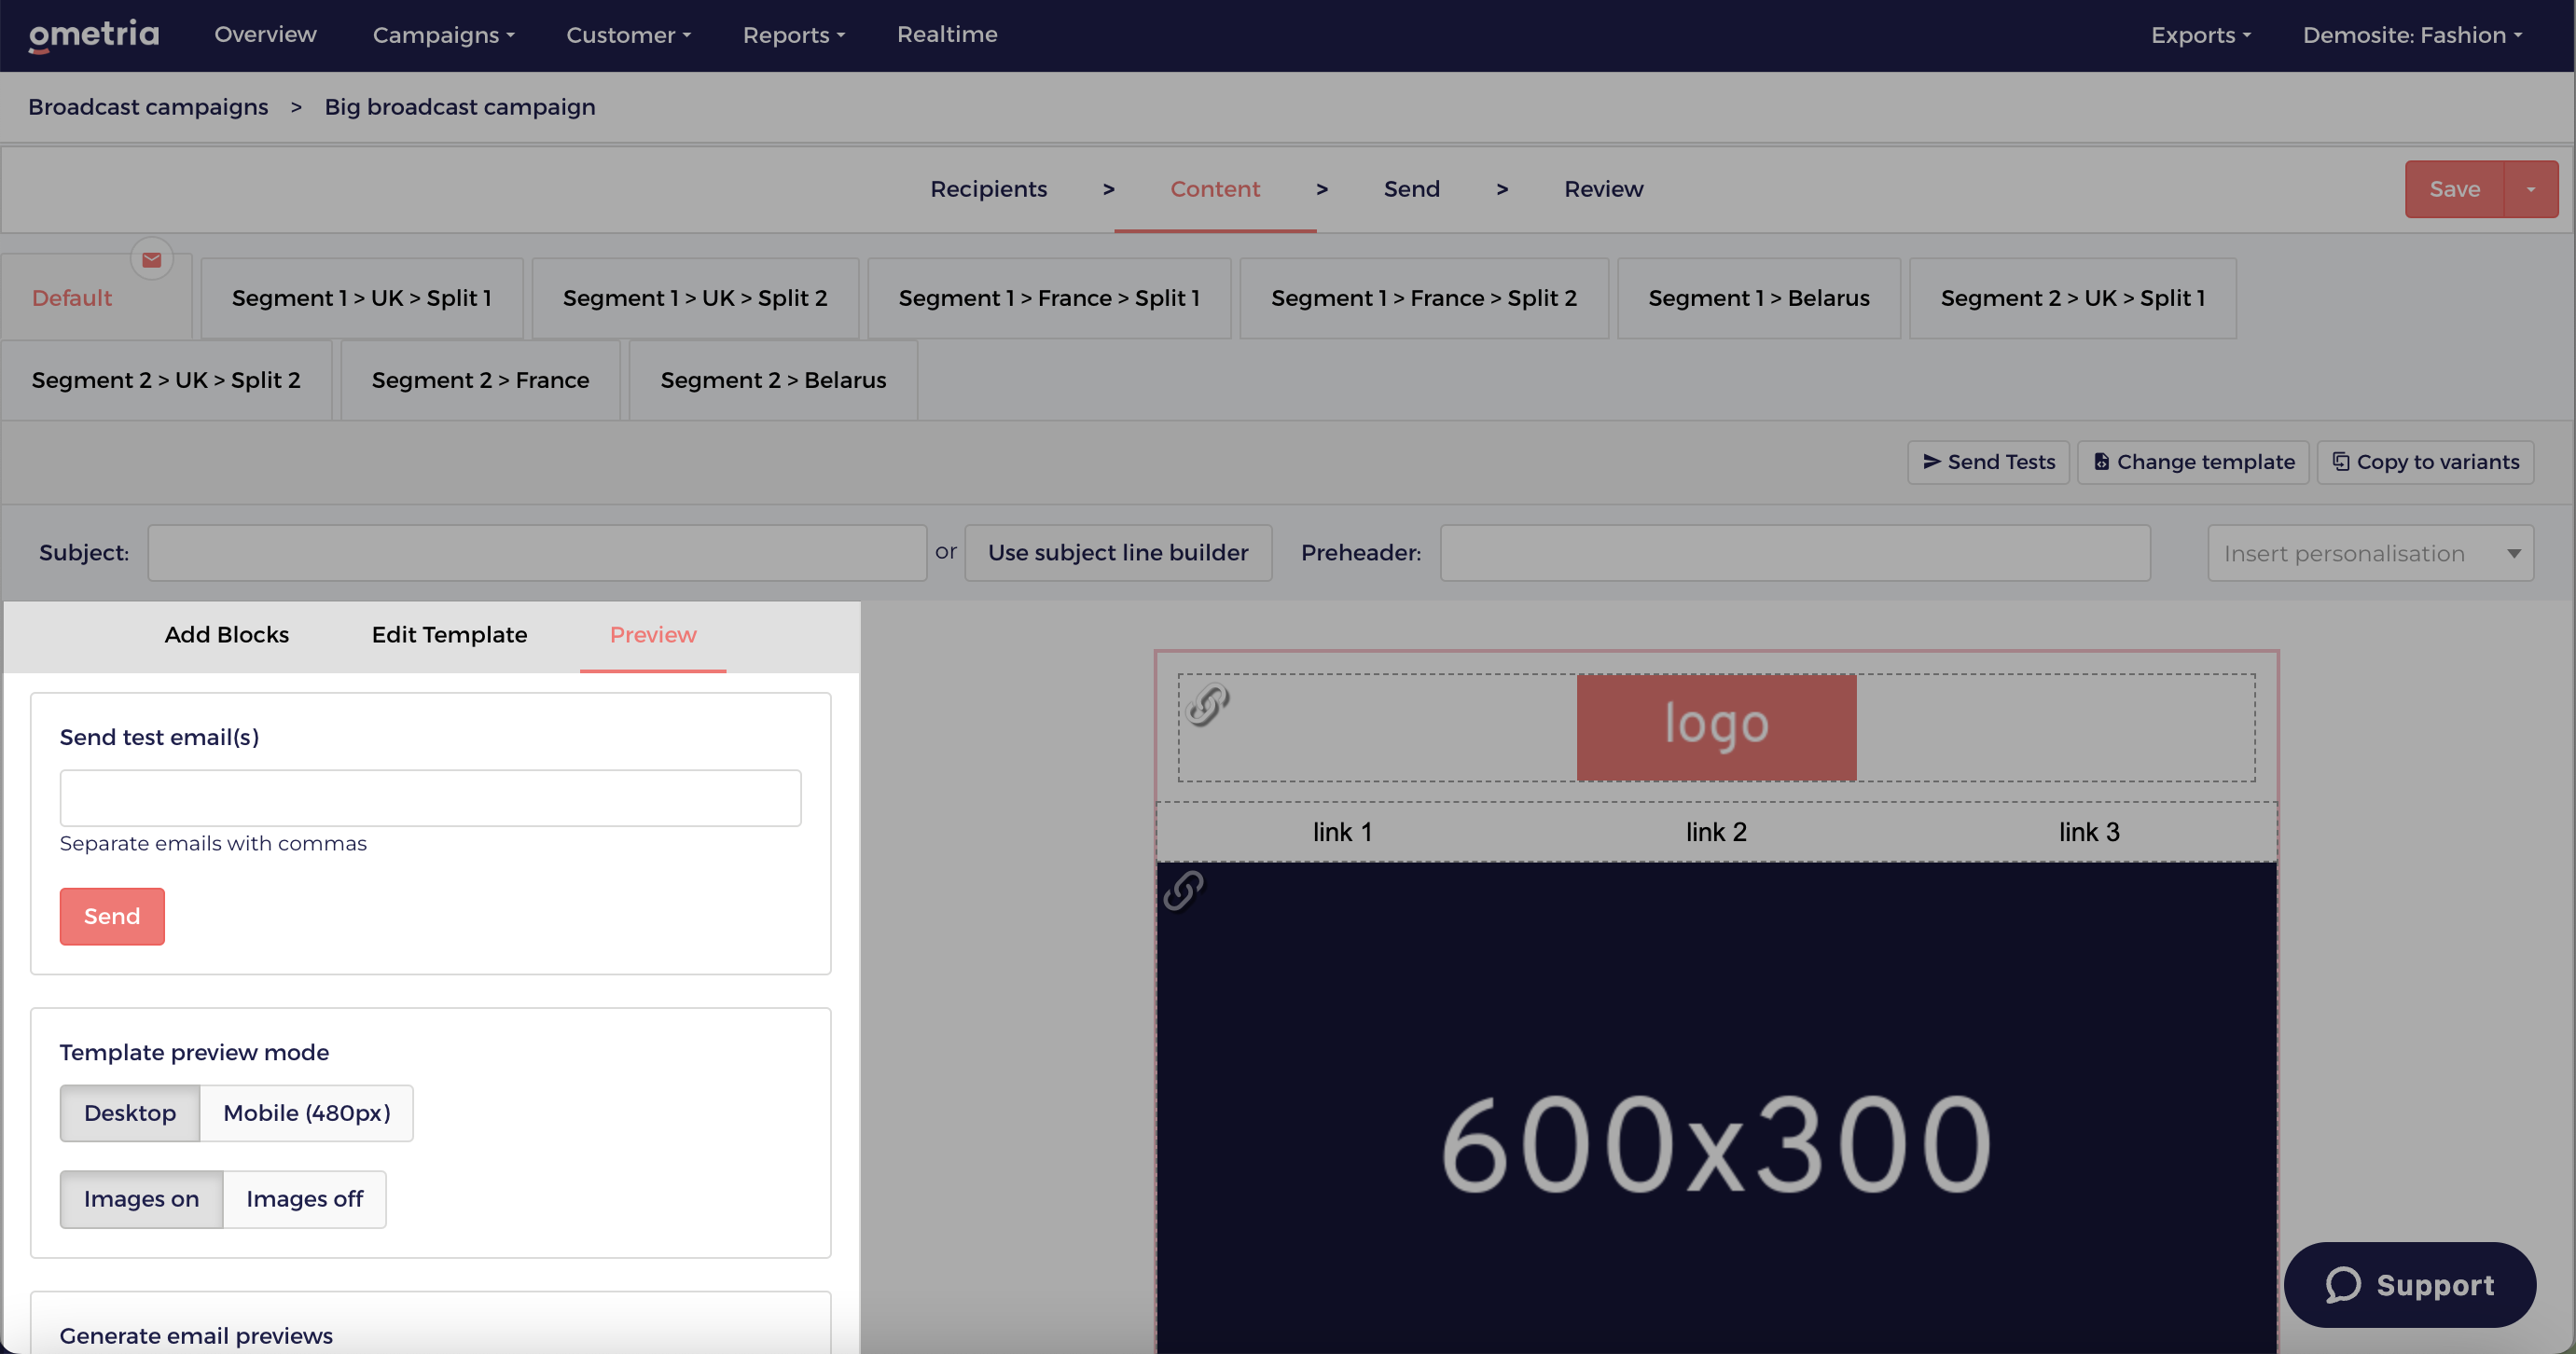
Task: Open Segment 2 > Belarus tab
Action: pos(773,380)
